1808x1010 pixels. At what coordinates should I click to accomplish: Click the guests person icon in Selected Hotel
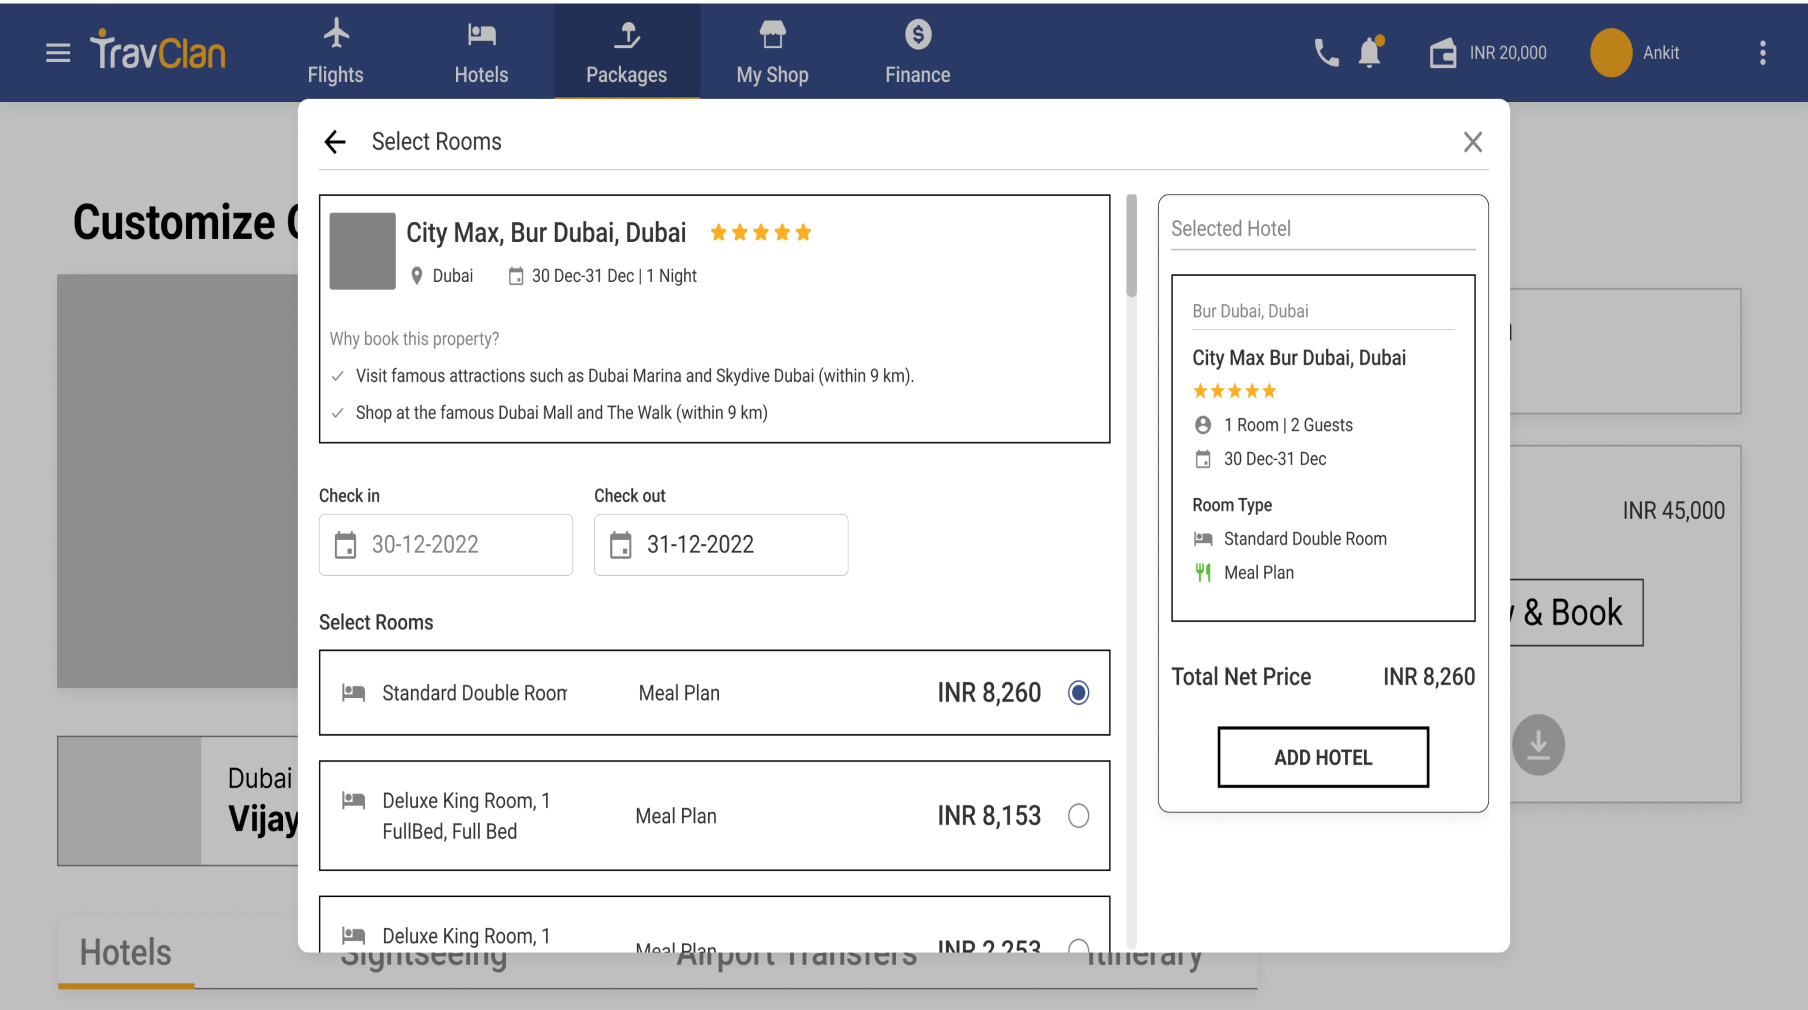point(1203,425)
